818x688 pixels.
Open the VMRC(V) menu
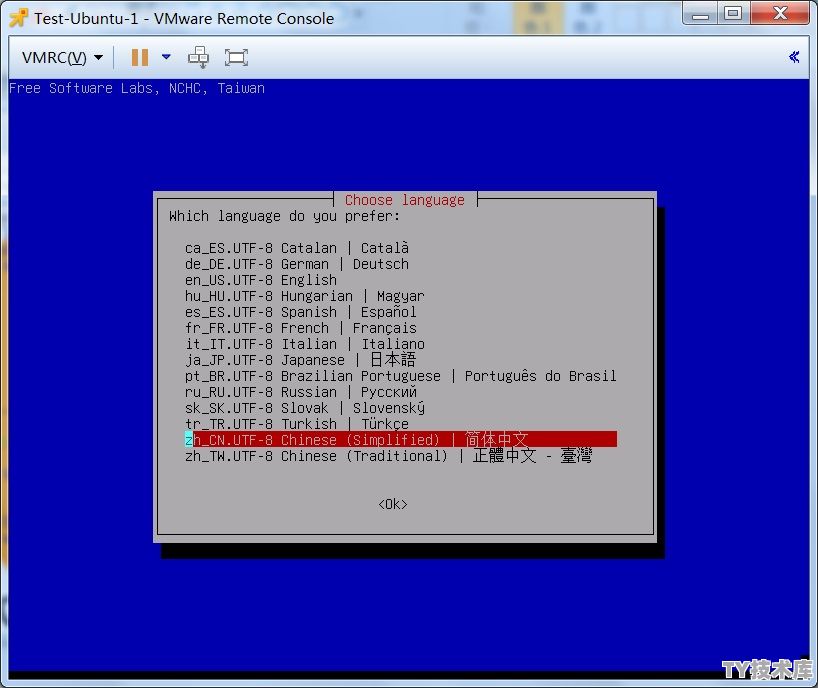62,57
